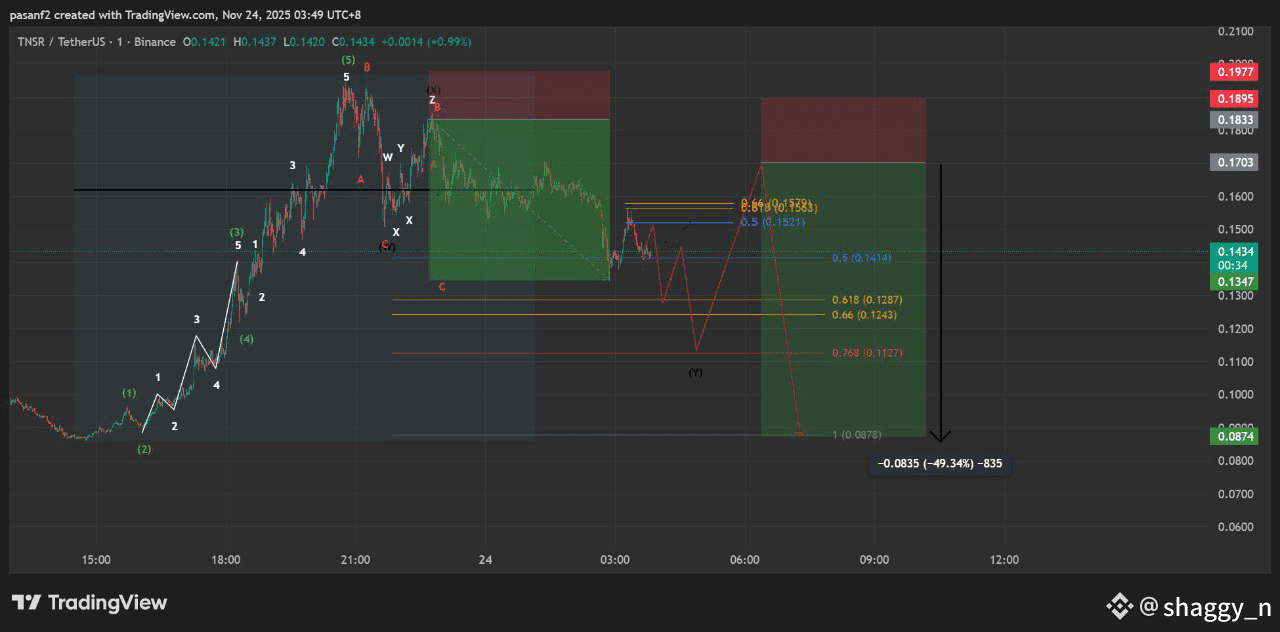1280x632 pixels.
Task: Select the red 0.1977 price label
Action: tap(1235, 71)
